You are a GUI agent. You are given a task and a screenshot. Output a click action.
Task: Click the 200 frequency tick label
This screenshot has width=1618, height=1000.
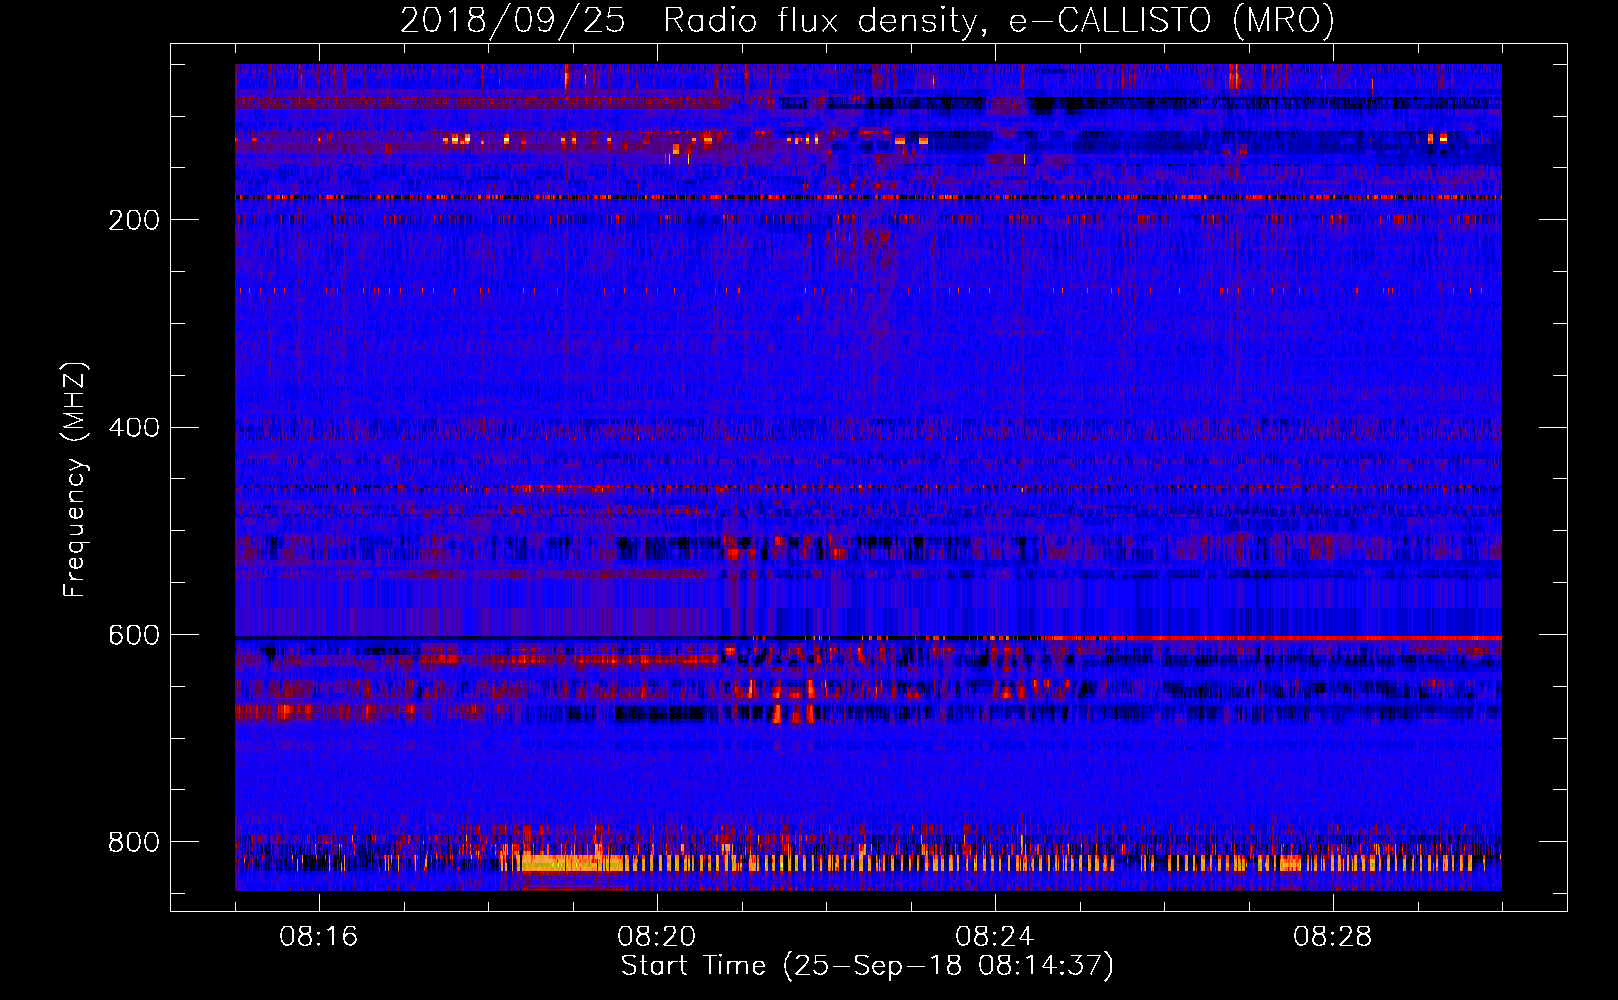[134, 220]
